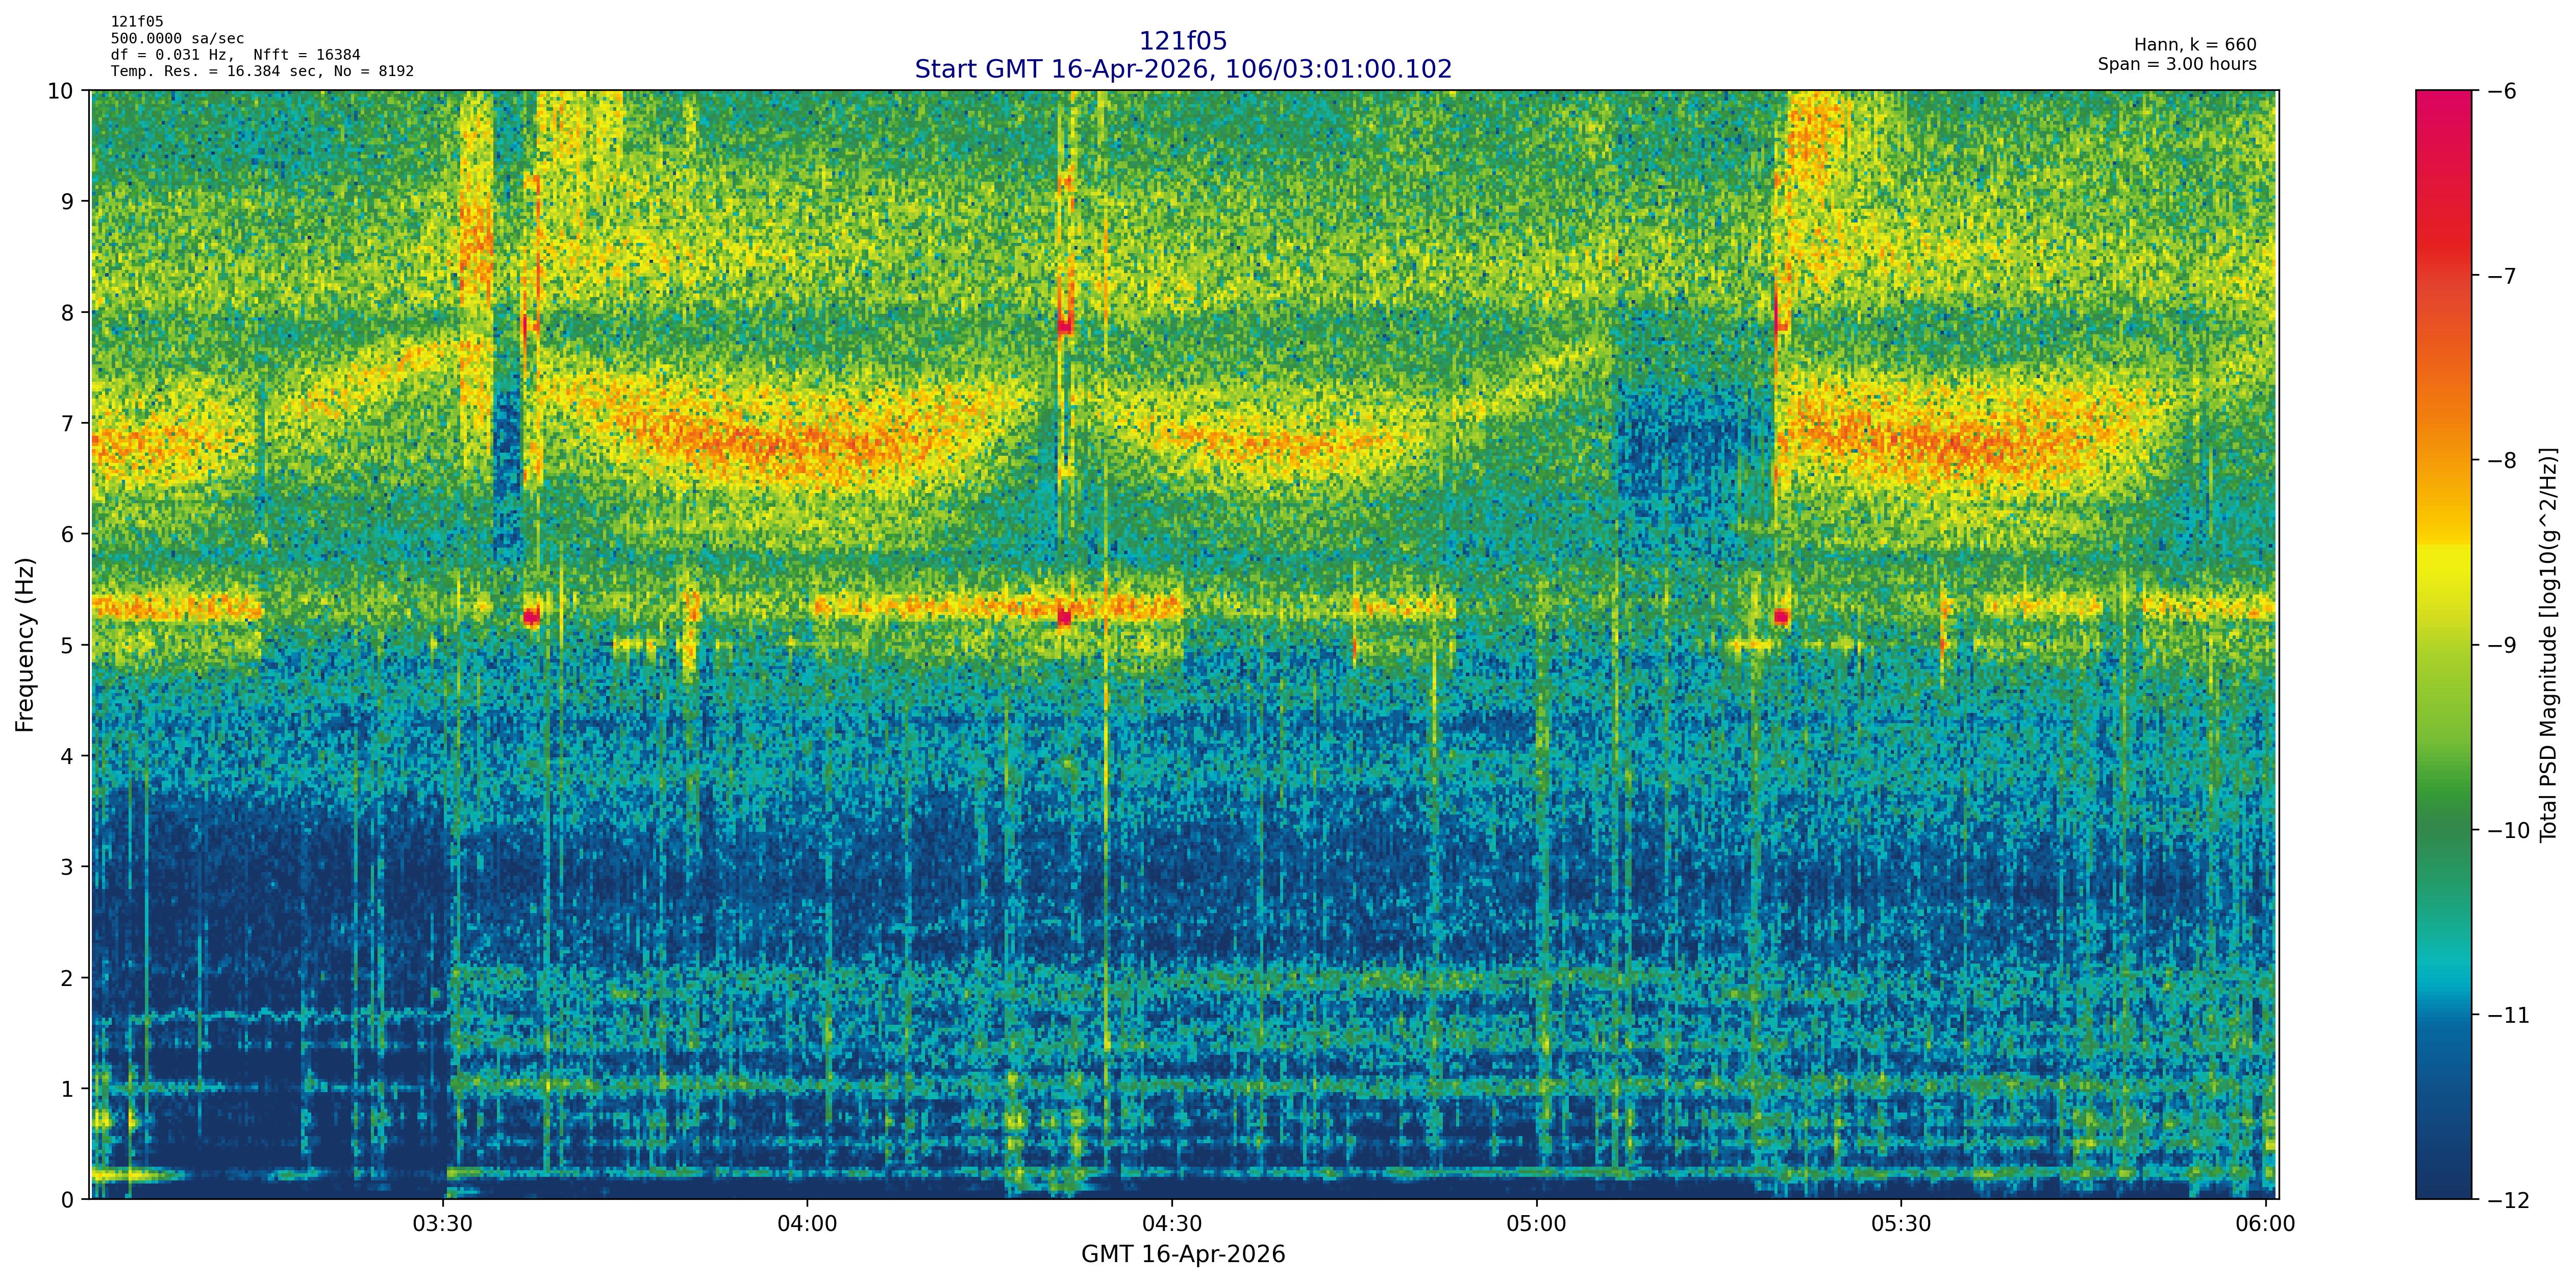2576x1282 pixels.
Task: Click the 04:00 time axis tick label
Action: pos(807,1225)
